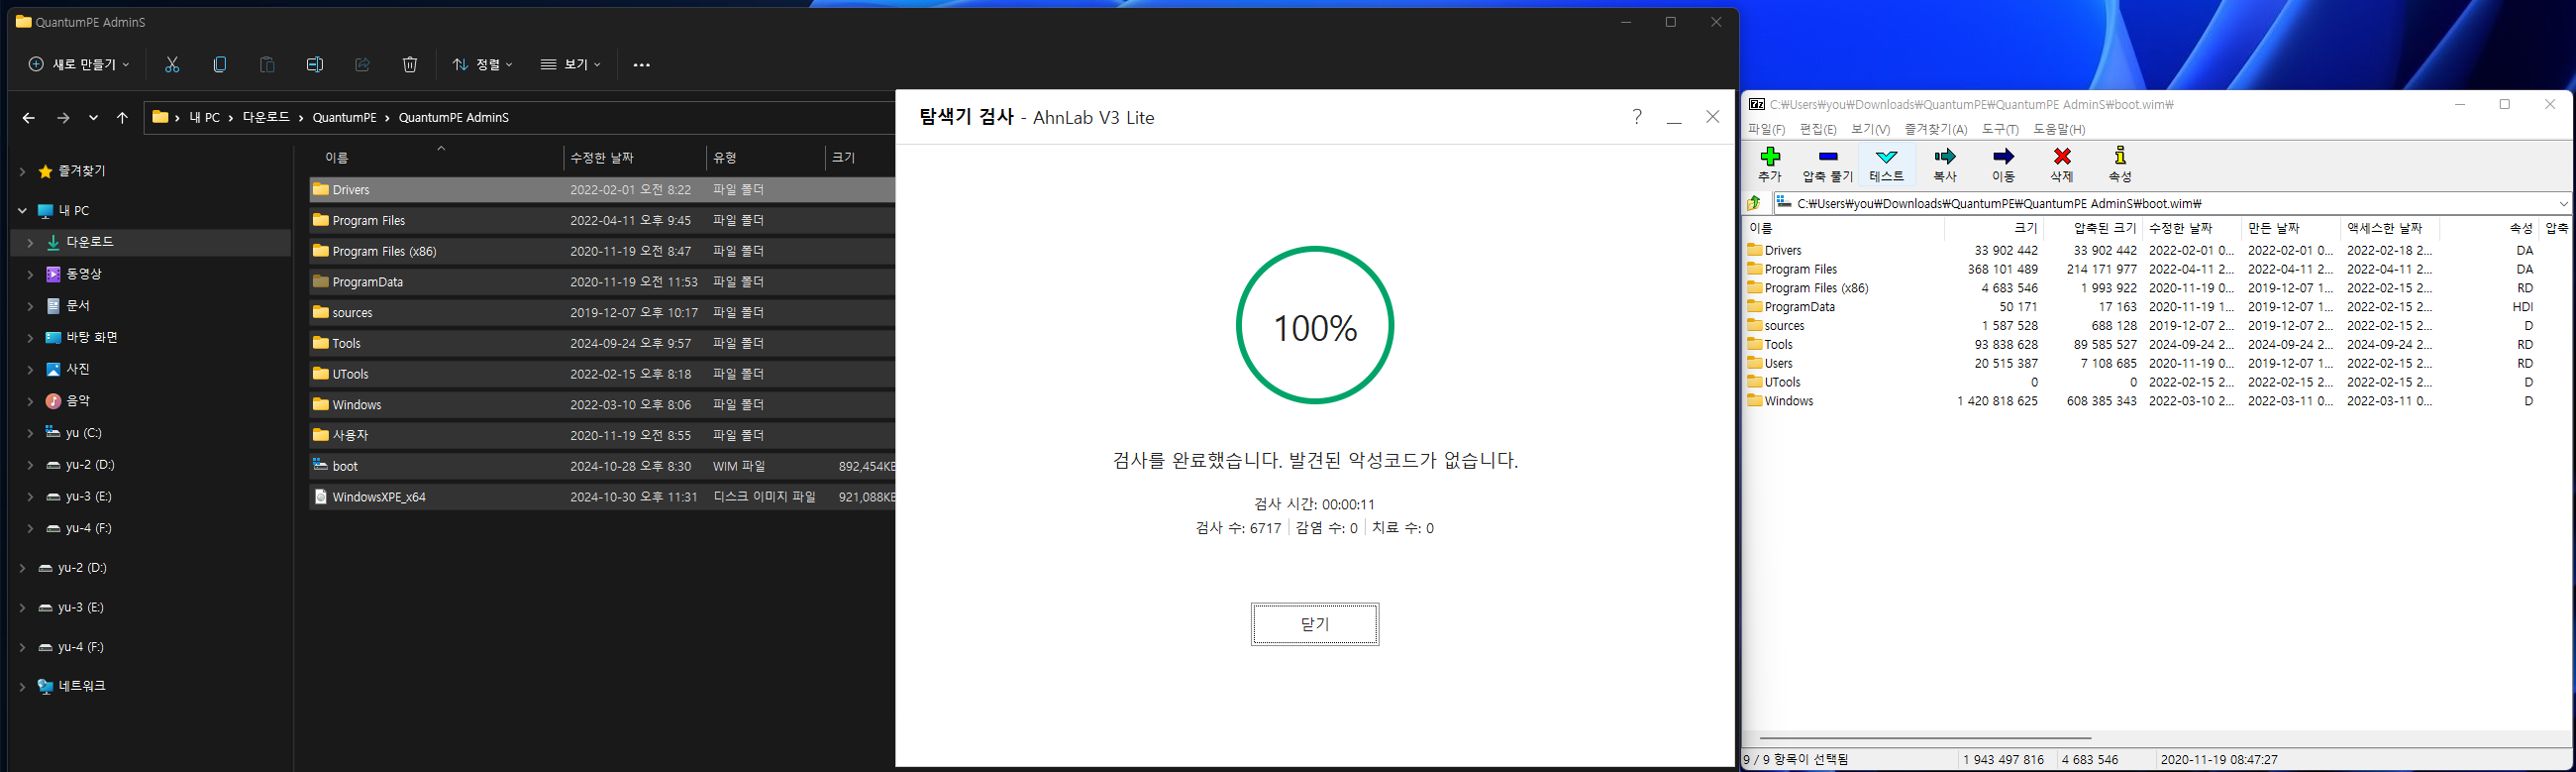Select 문서 in navigation pane
2576x772 pixels.
click(x=78, y=306)
